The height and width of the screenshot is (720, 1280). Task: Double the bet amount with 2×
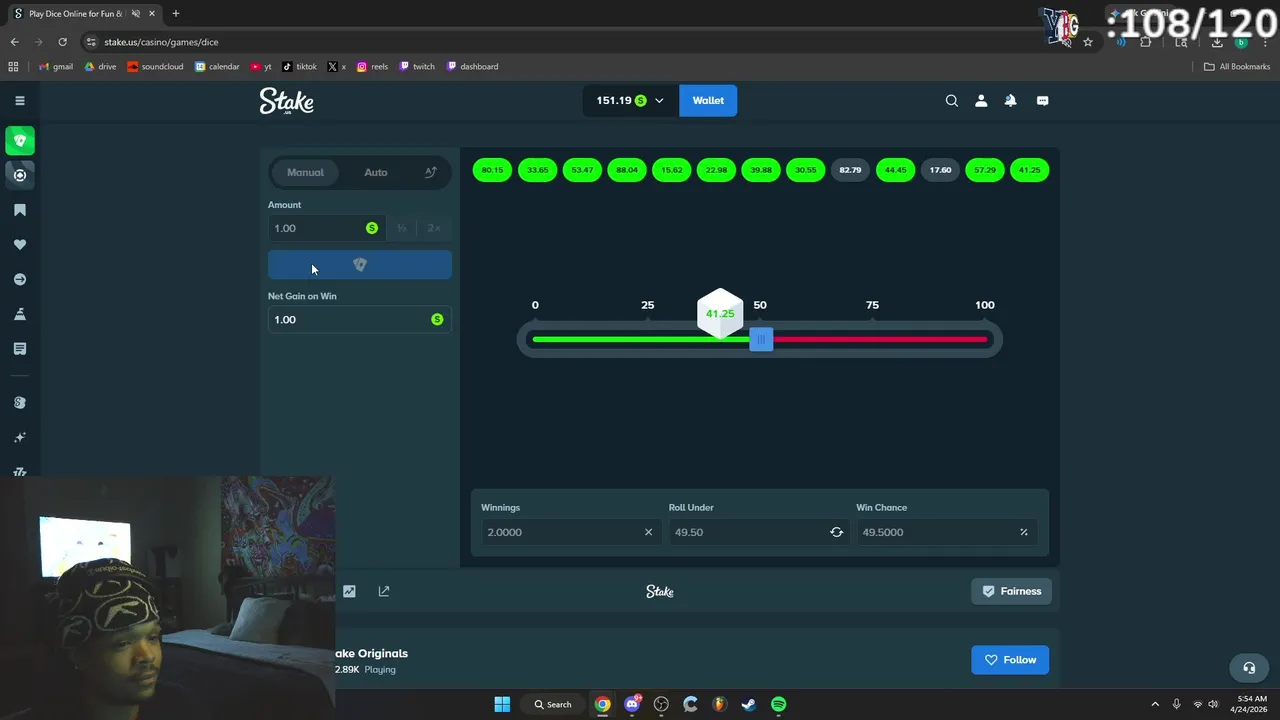pos(434,228)
